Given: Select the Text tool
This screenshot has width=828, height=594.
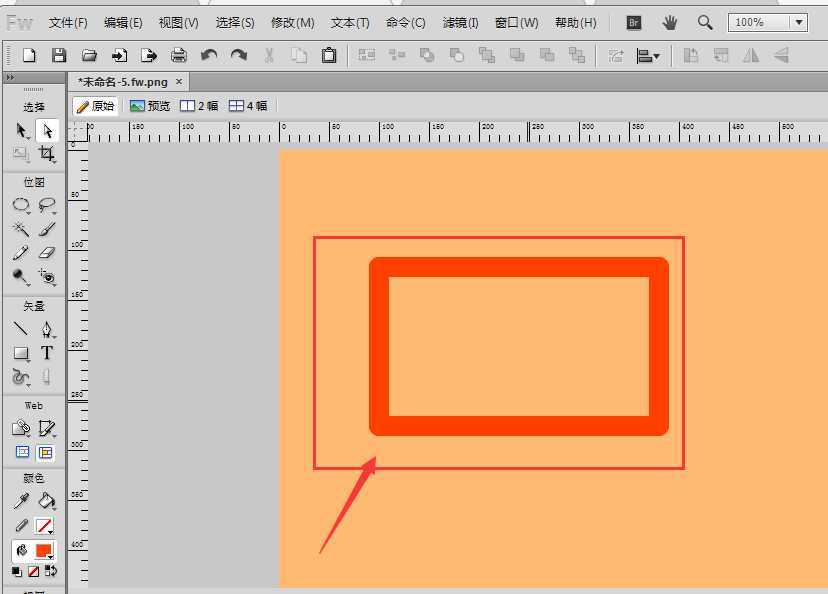Looking at the screenshot, I should tap(47, 353).
